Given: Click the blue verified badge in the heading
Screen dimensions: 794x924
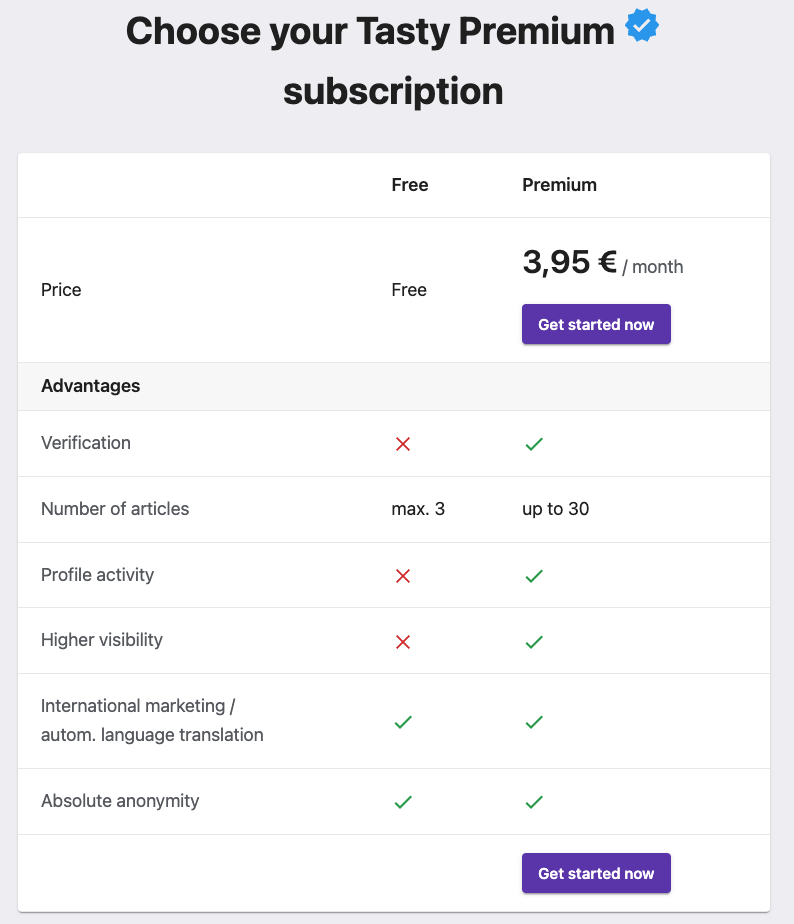Looking at the screenshot, I should point(642,25).
